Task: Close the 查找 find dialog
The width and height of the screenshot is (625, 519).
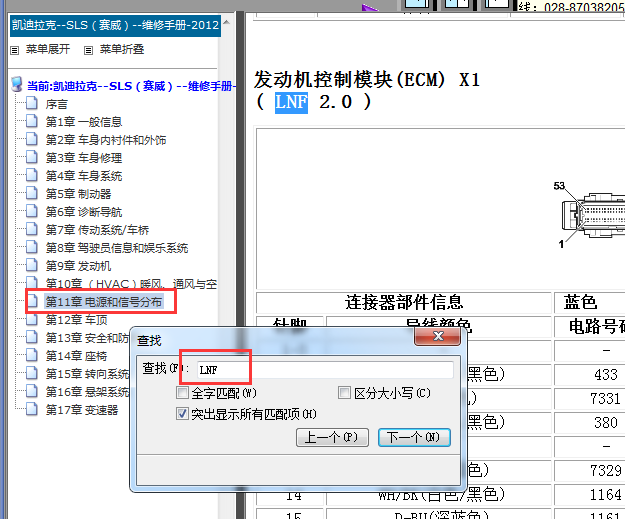Action: click(x=438, y=336)
